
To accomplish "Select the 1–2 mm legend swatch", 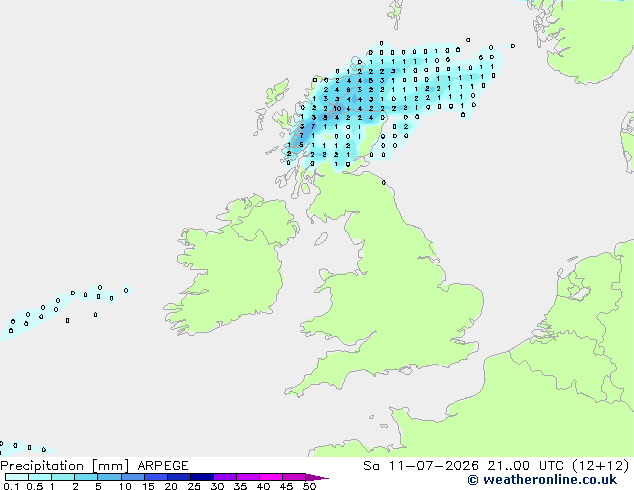I will point(63,477).
